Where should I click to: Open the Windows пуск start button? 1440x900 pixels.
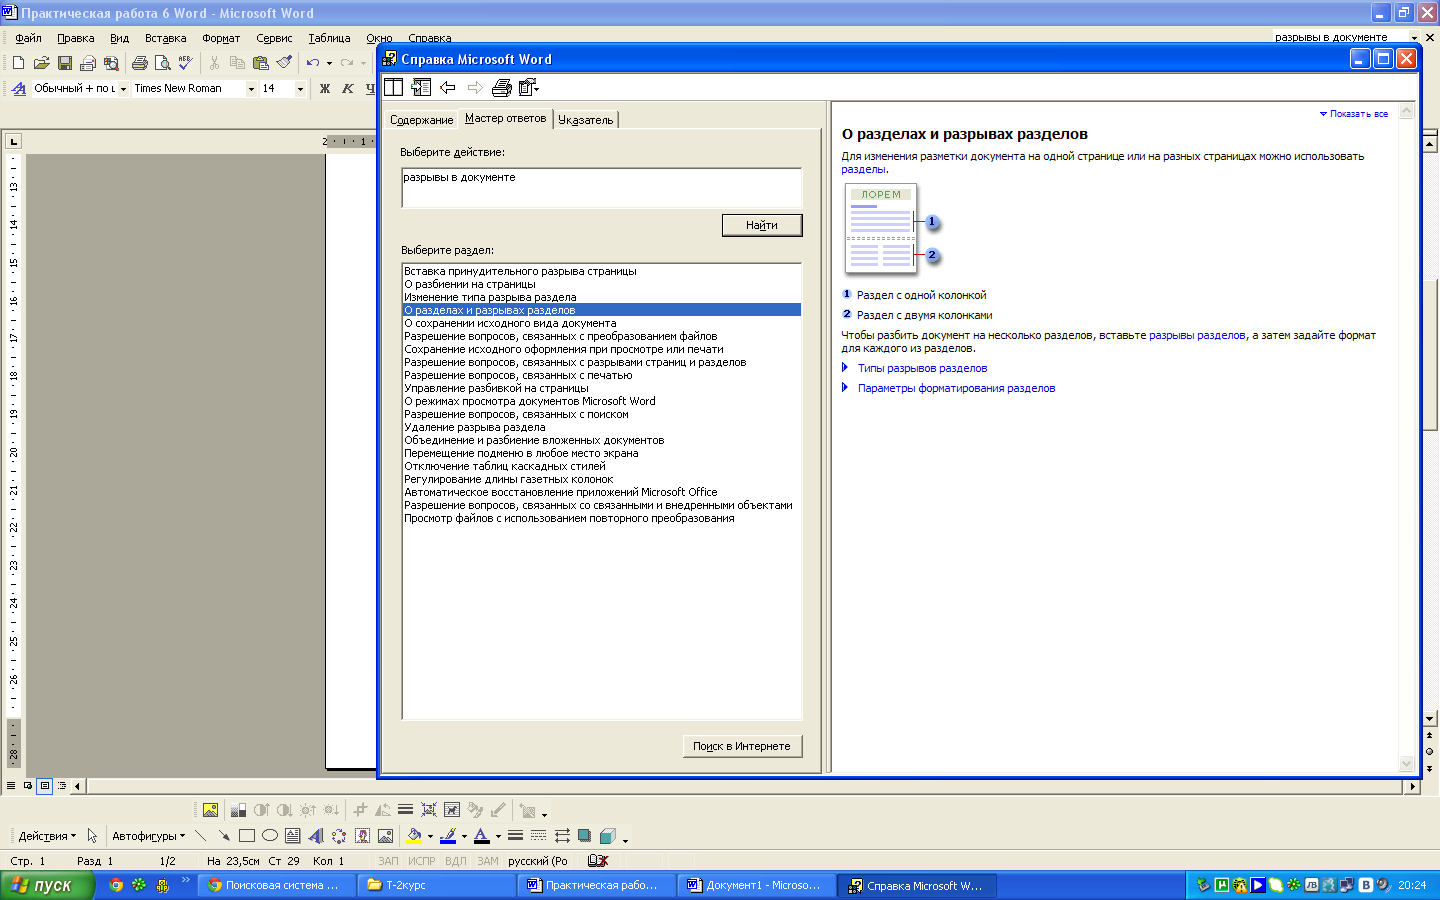point(47,885)
